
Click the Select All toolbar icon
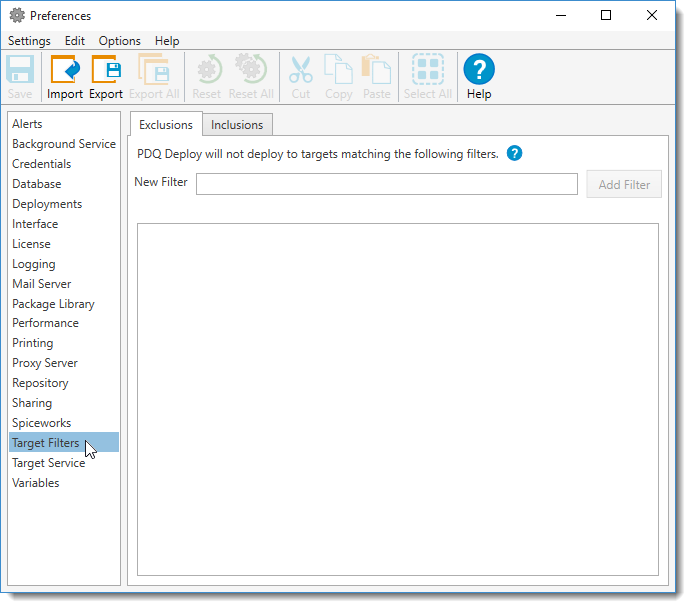click(428, 69)
